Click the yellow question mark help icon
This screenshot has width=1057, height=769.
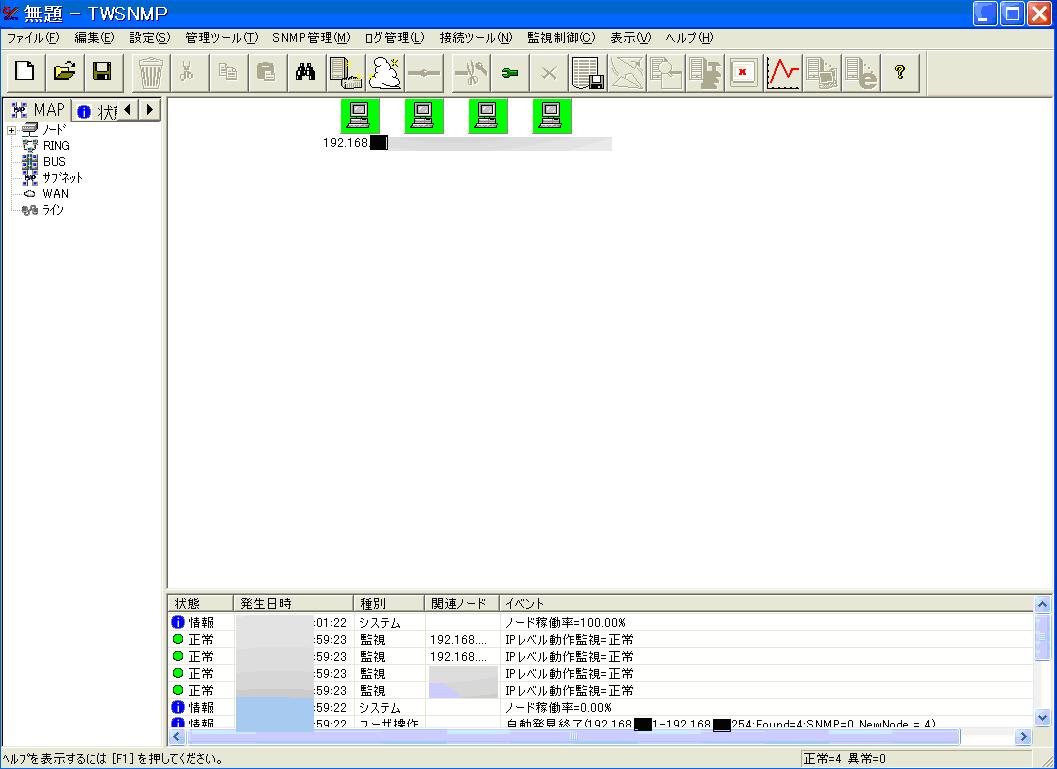(x=899, y=72)
